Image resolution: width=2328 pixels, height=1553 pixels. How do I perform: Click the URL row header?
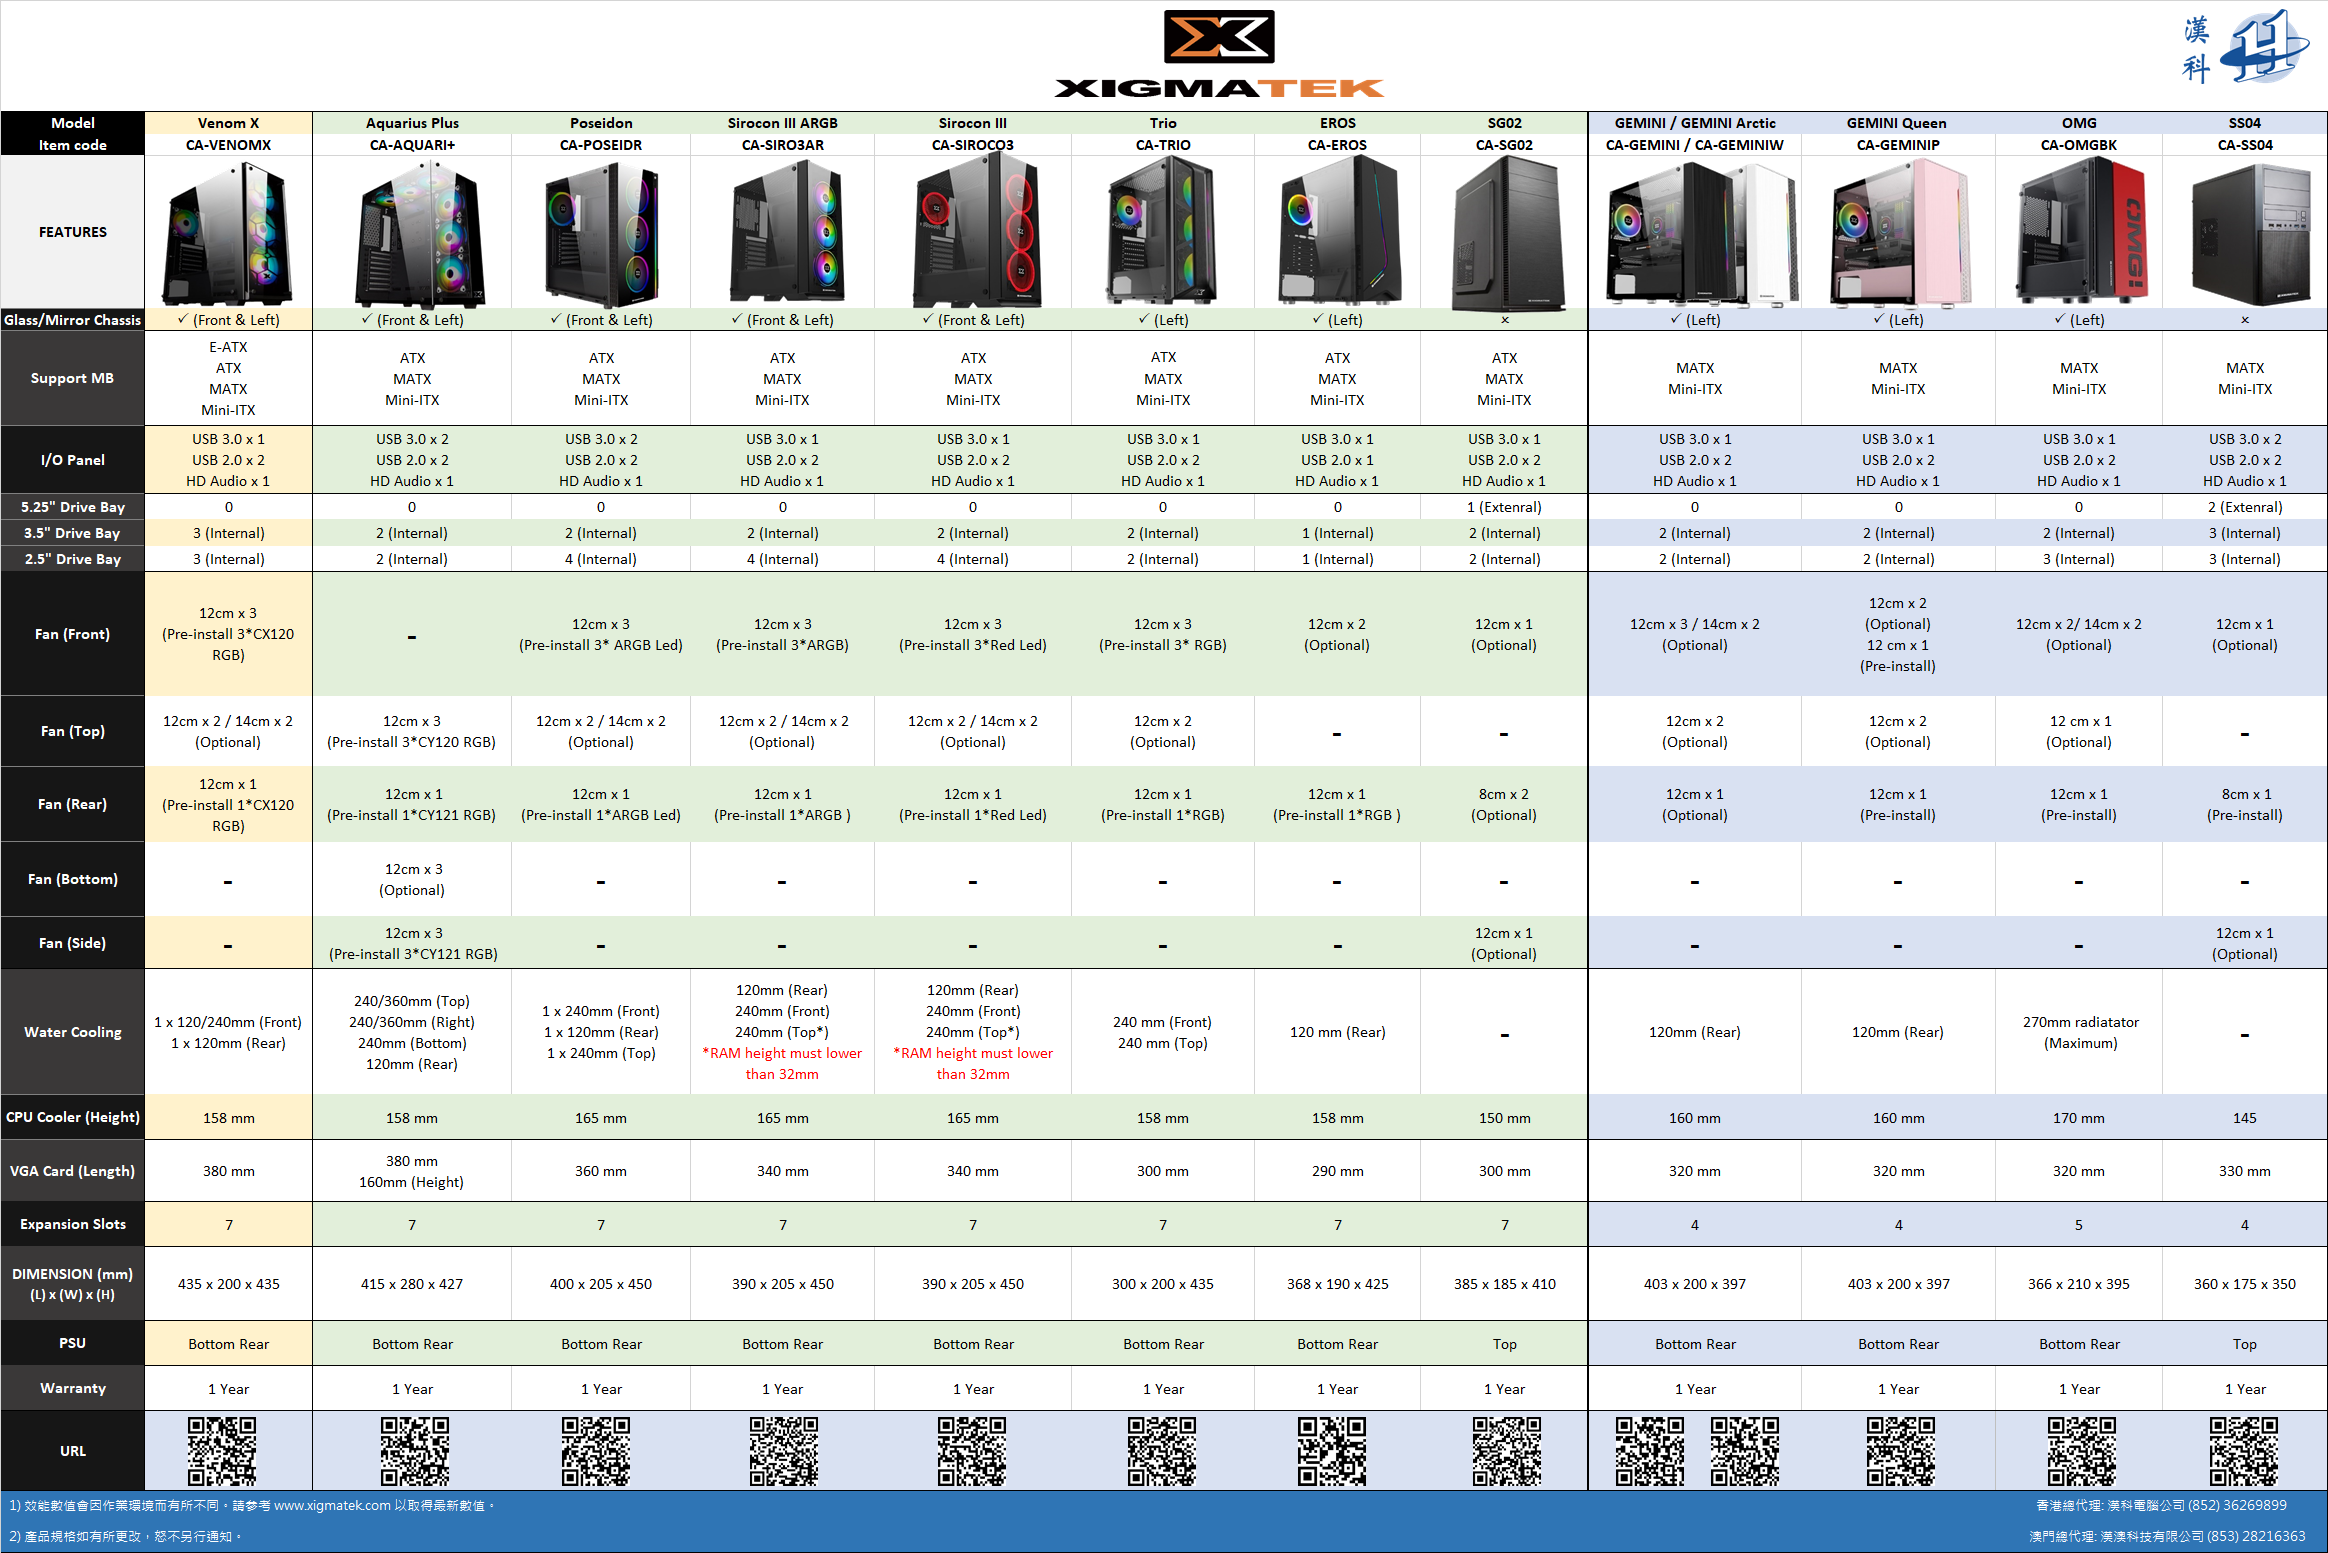[x=72, y=1450]
